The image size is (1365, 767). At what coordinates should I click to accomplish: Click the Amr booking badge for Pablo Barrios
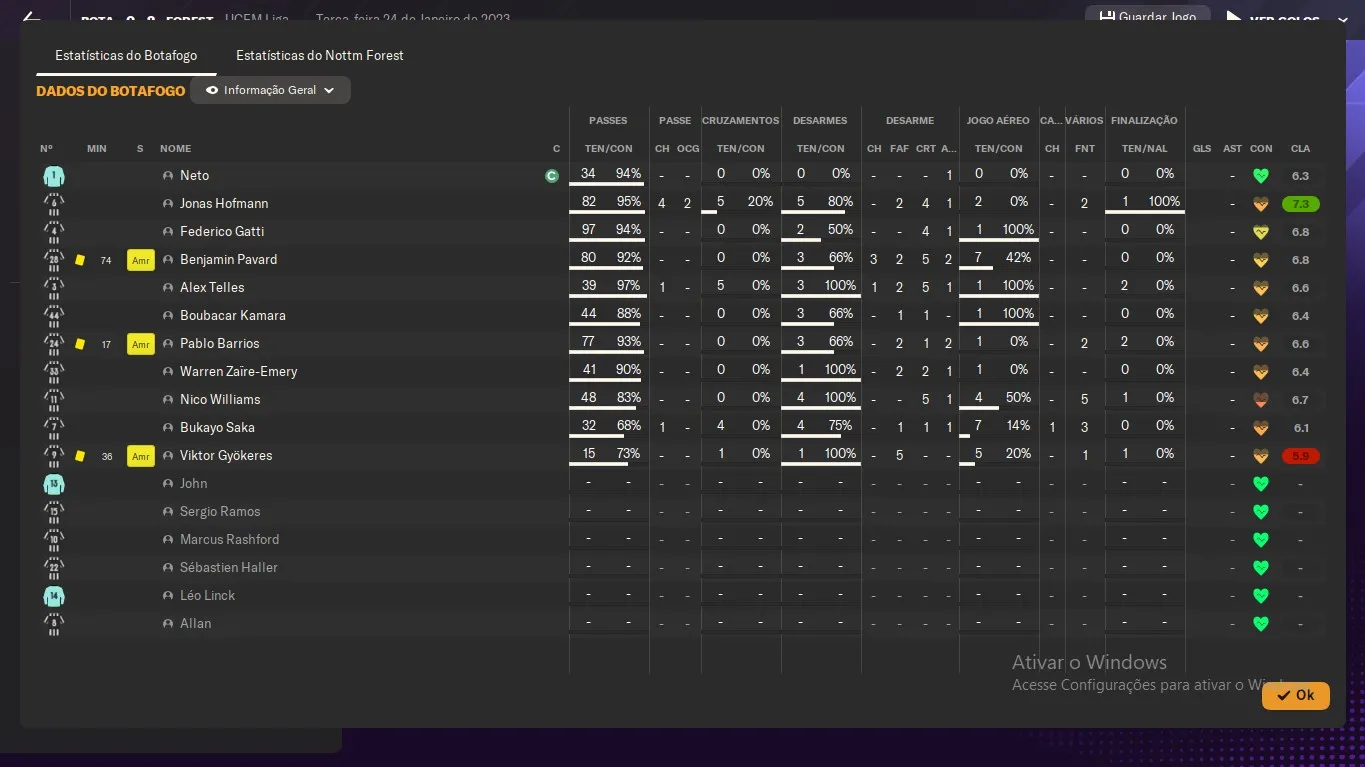point(140,344)
